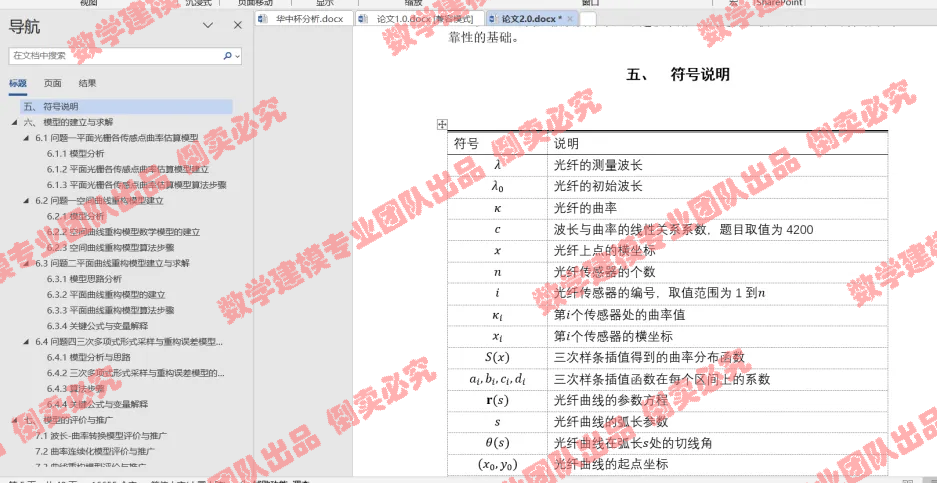Viewport: 937px width, 483px height.
Task: Click the 论文2.0.docx Word file icon
Action: pyautogui.click(x=492, y=18)
